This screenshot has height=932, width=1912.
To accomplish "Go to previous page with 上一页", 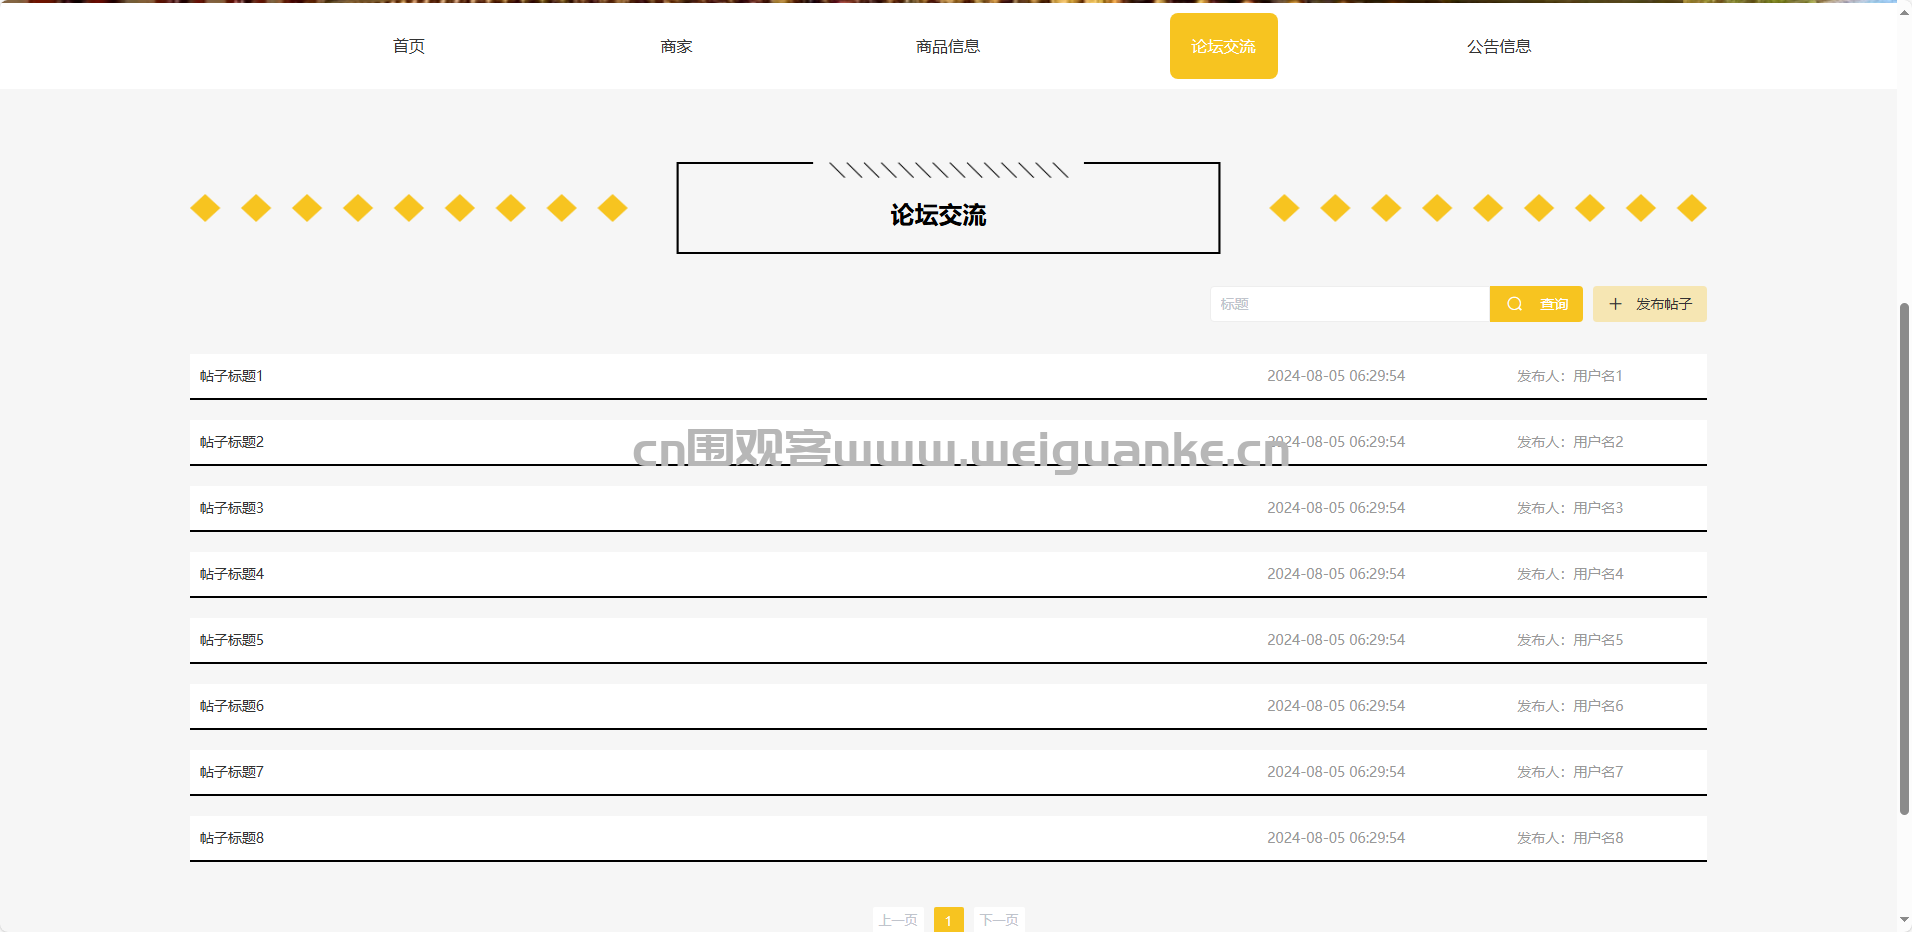I will point(898,920).
